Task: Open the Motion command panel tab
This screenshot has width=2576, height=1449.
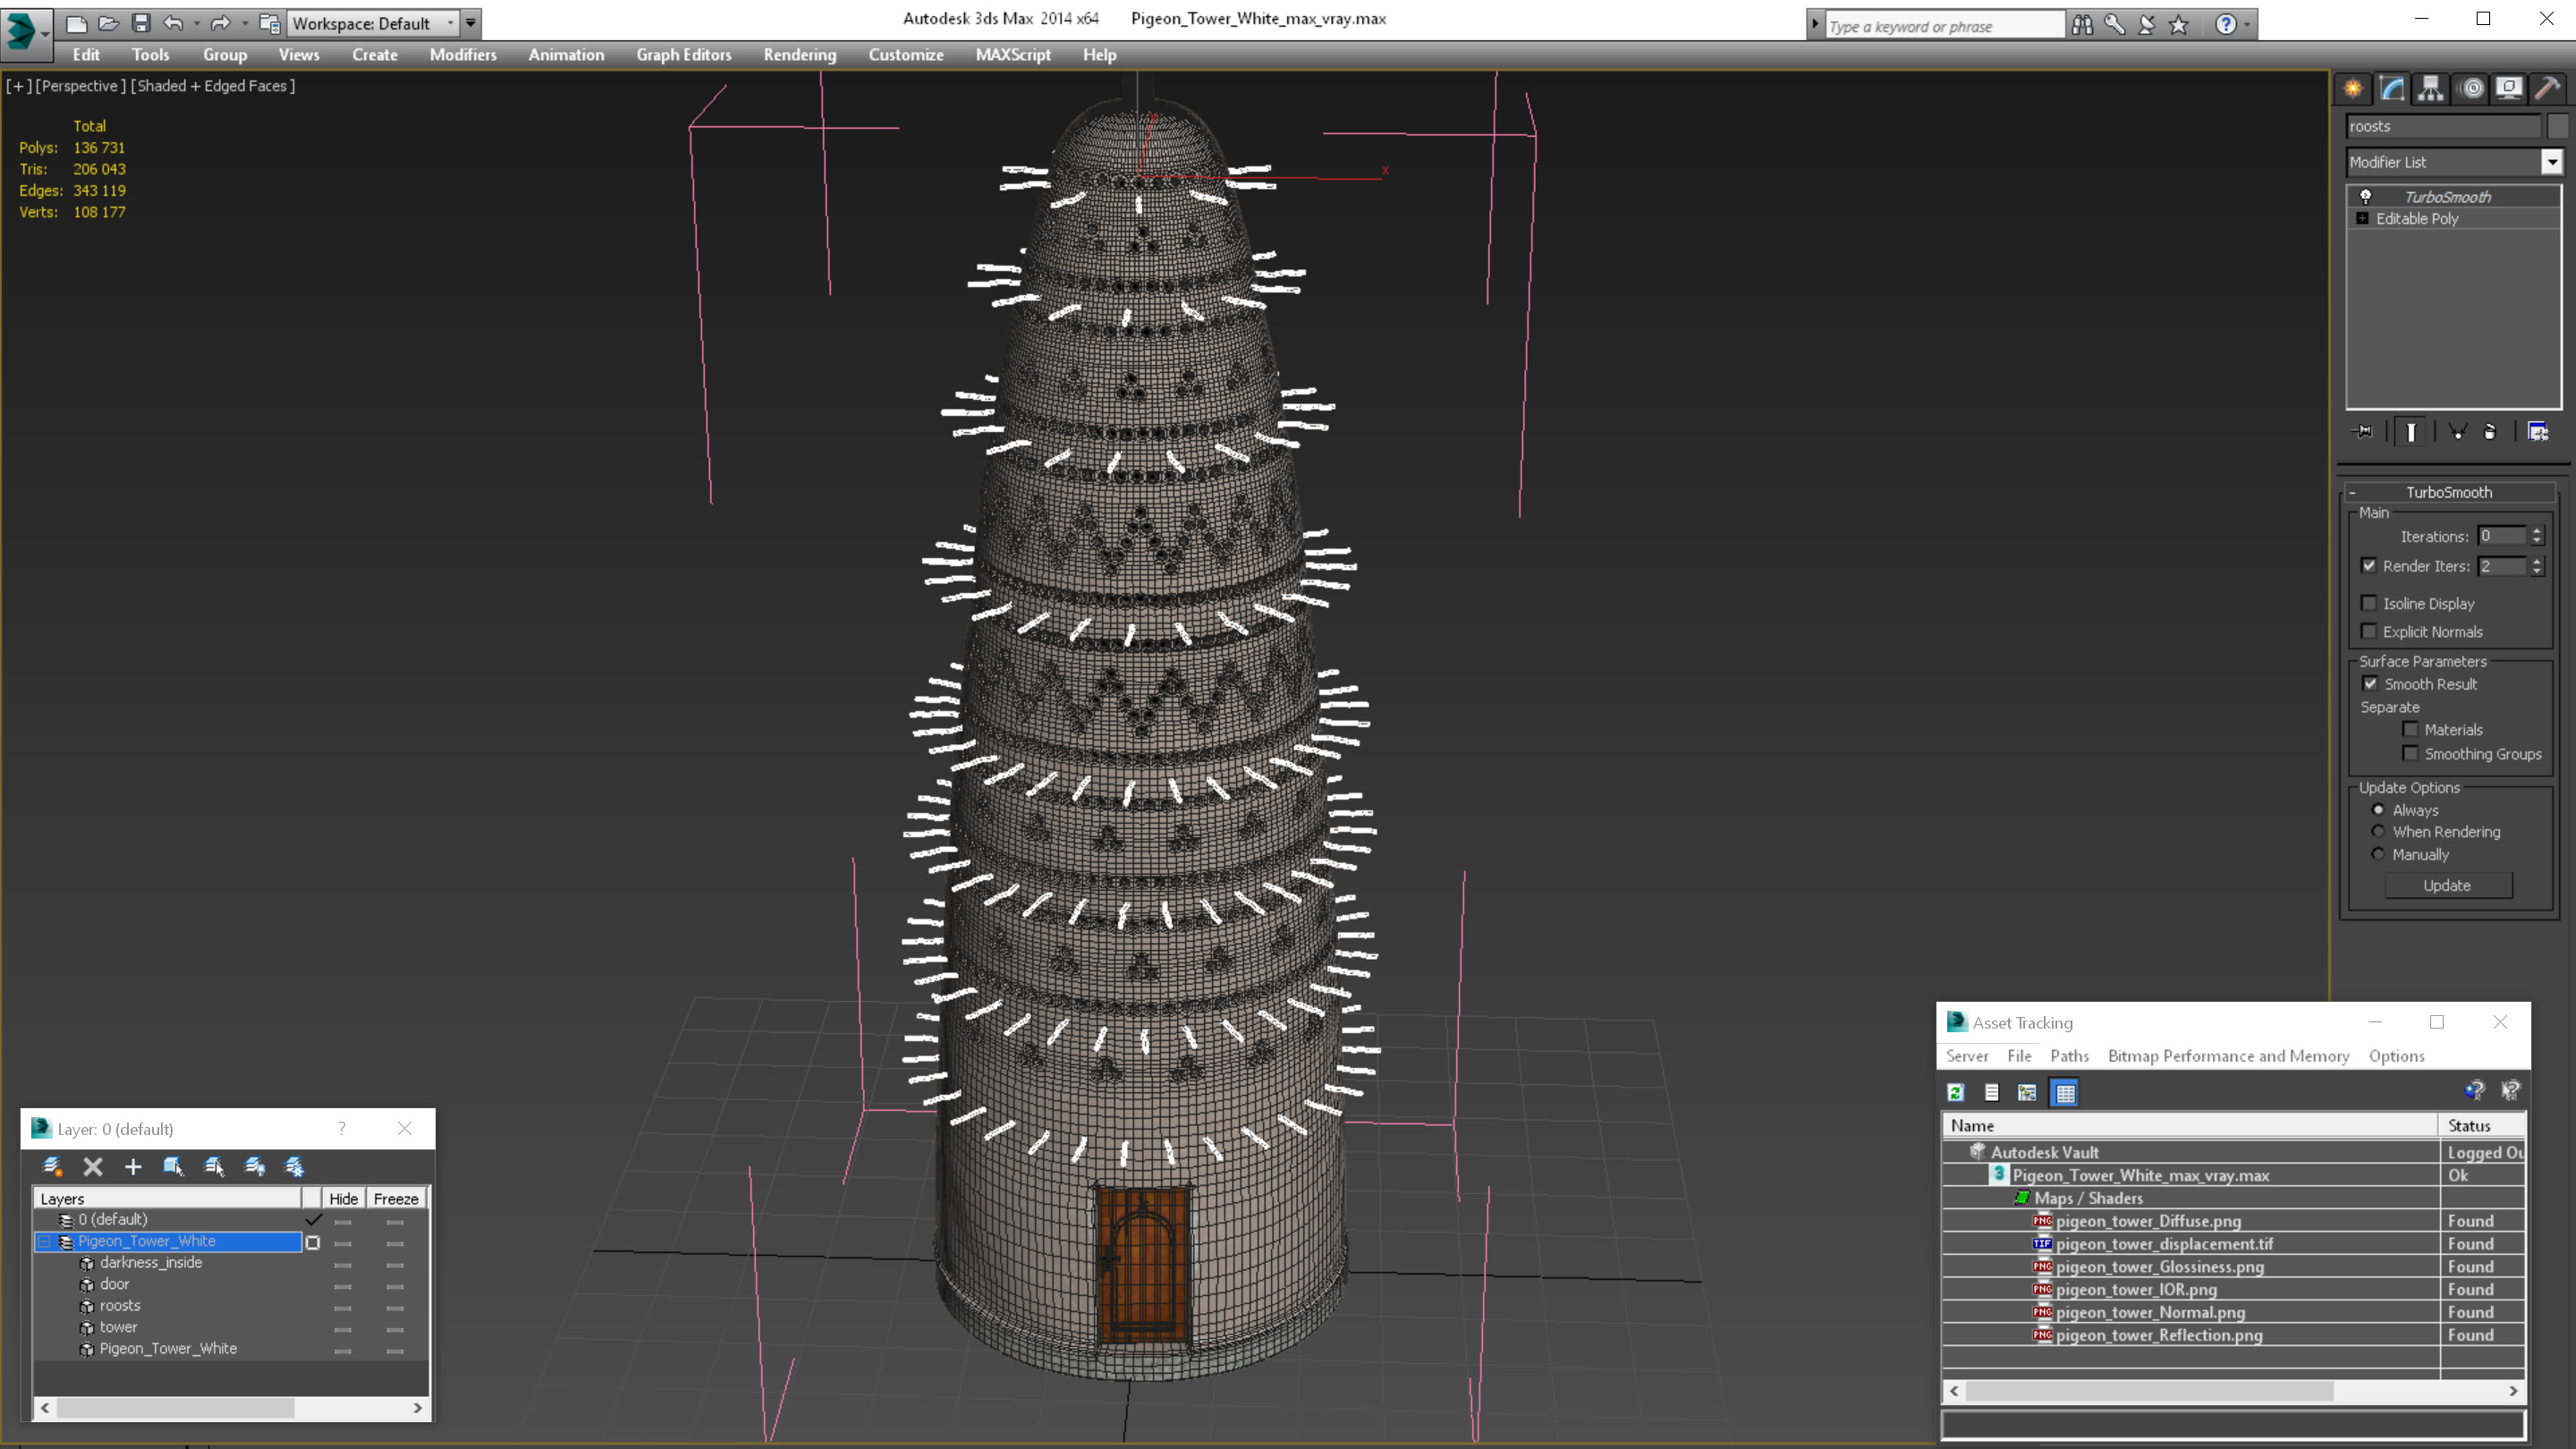Action: point(2472,89)
